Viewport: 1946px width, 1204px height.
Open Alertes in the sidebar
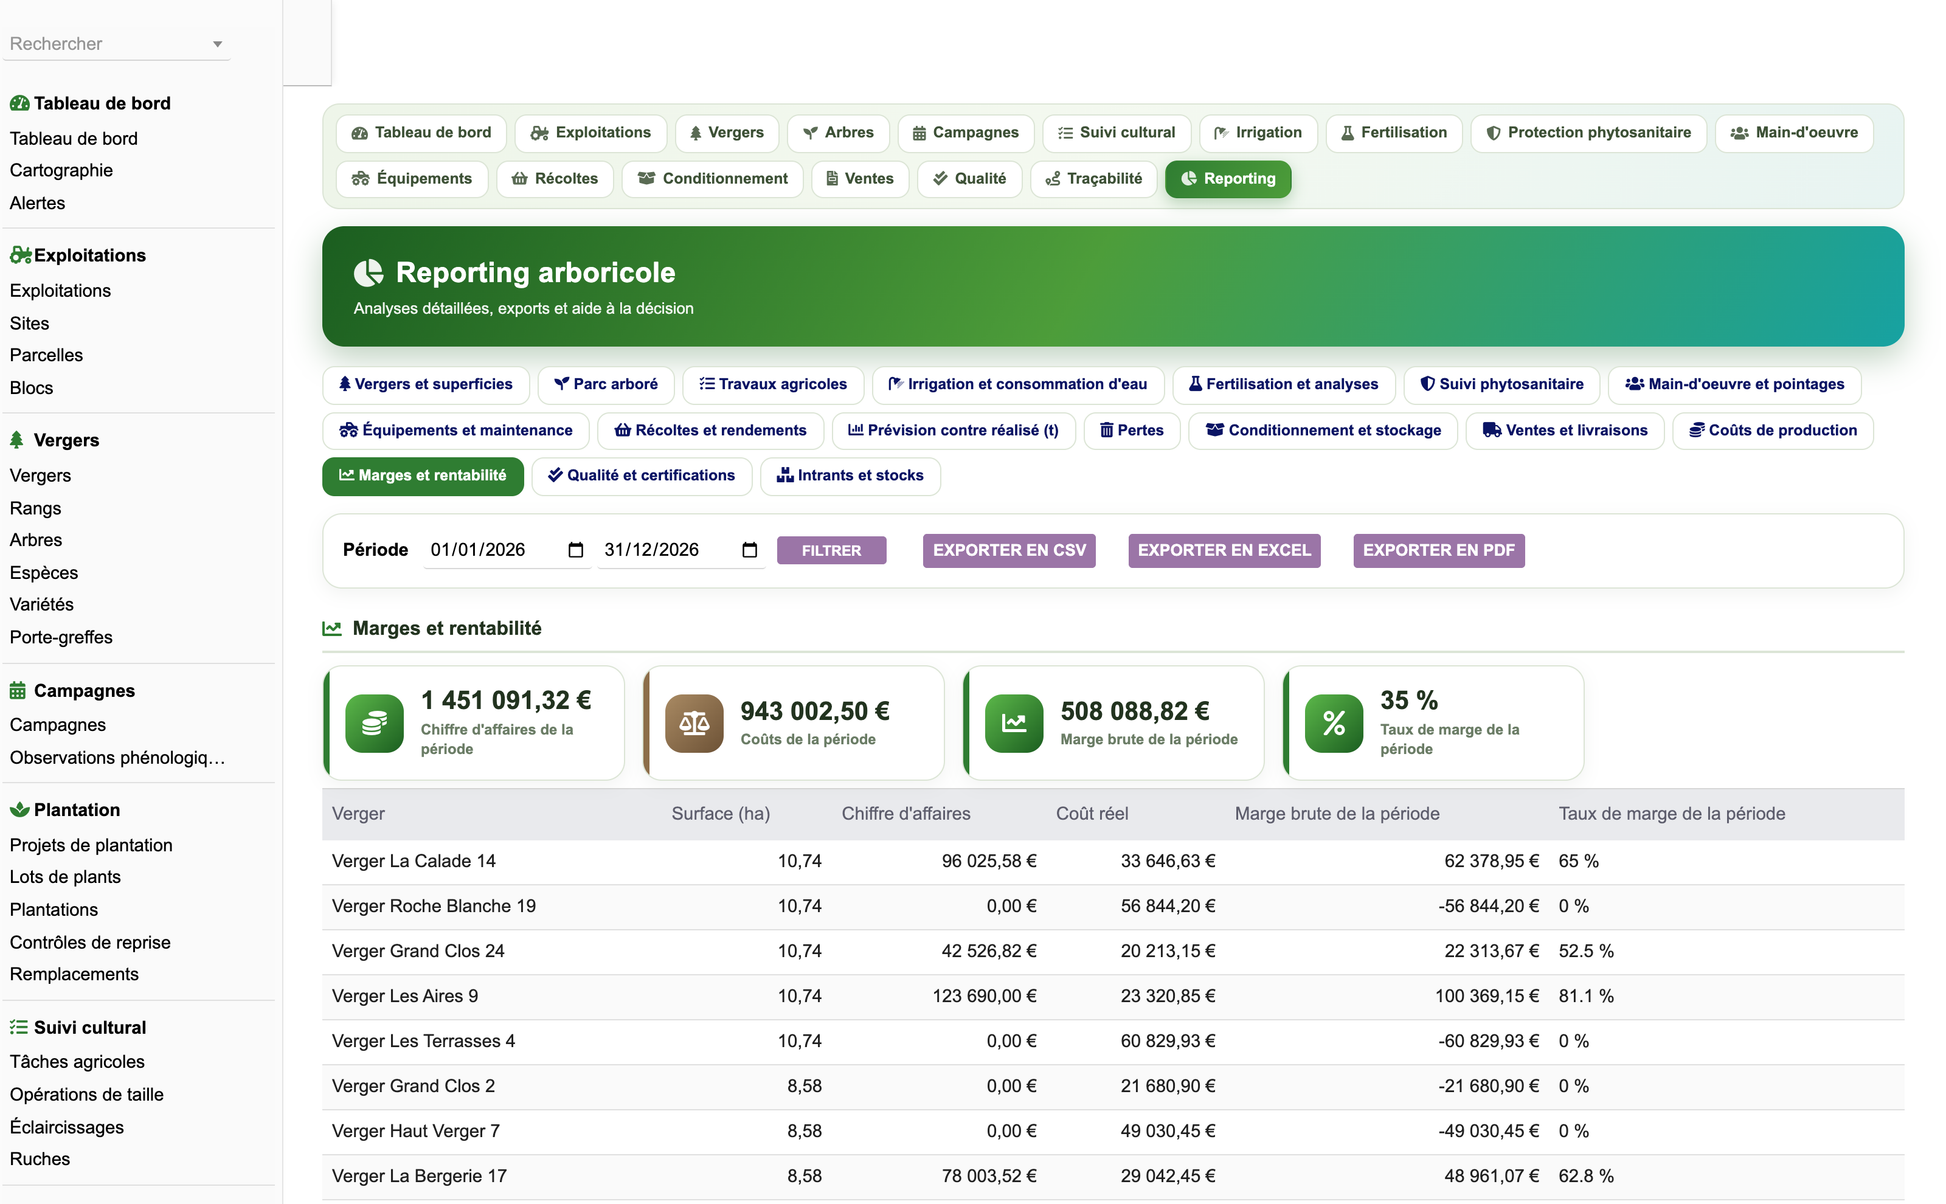tap(37, 203)
